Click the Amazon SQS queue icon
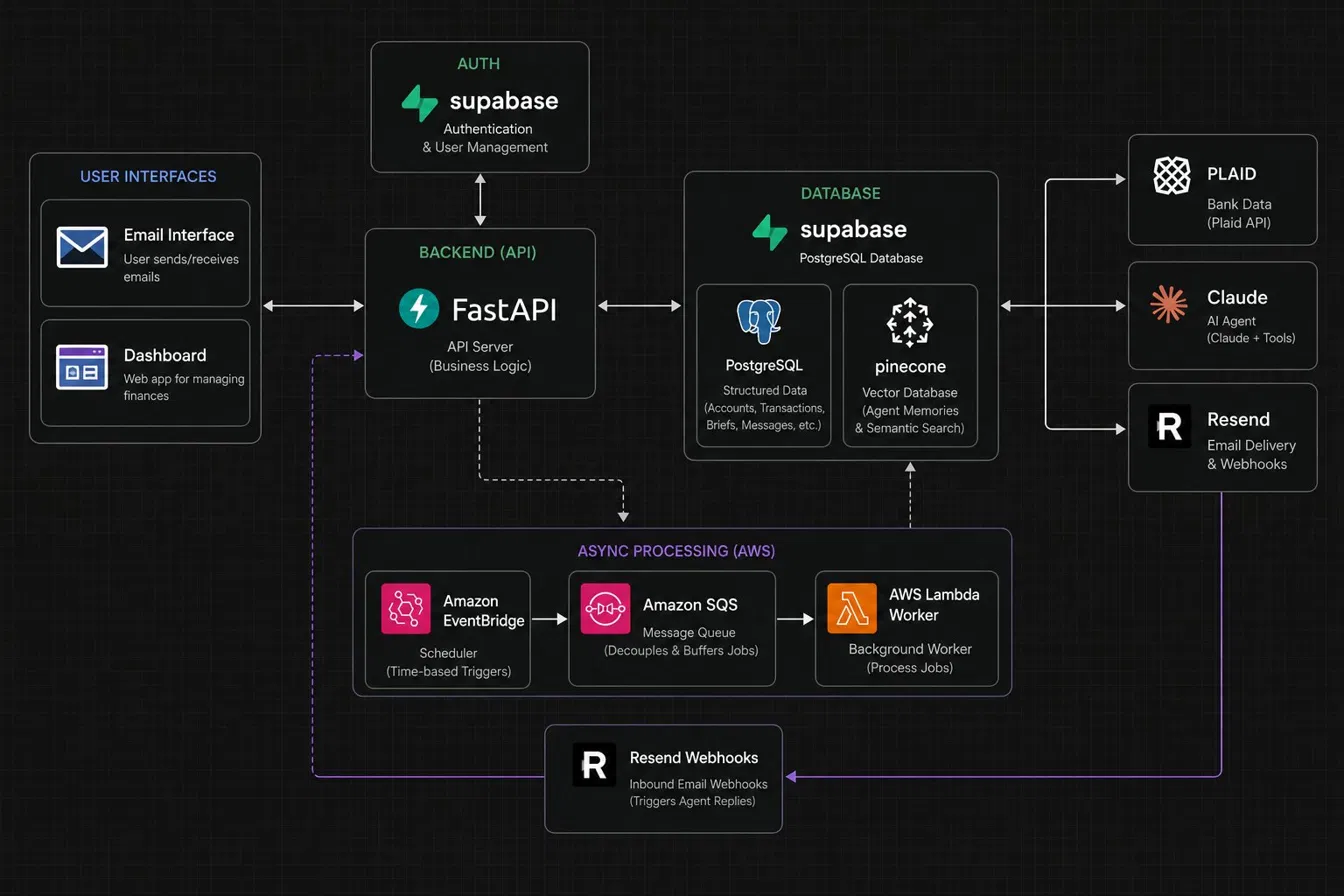 pyautogui.click(x=606, y=608)
